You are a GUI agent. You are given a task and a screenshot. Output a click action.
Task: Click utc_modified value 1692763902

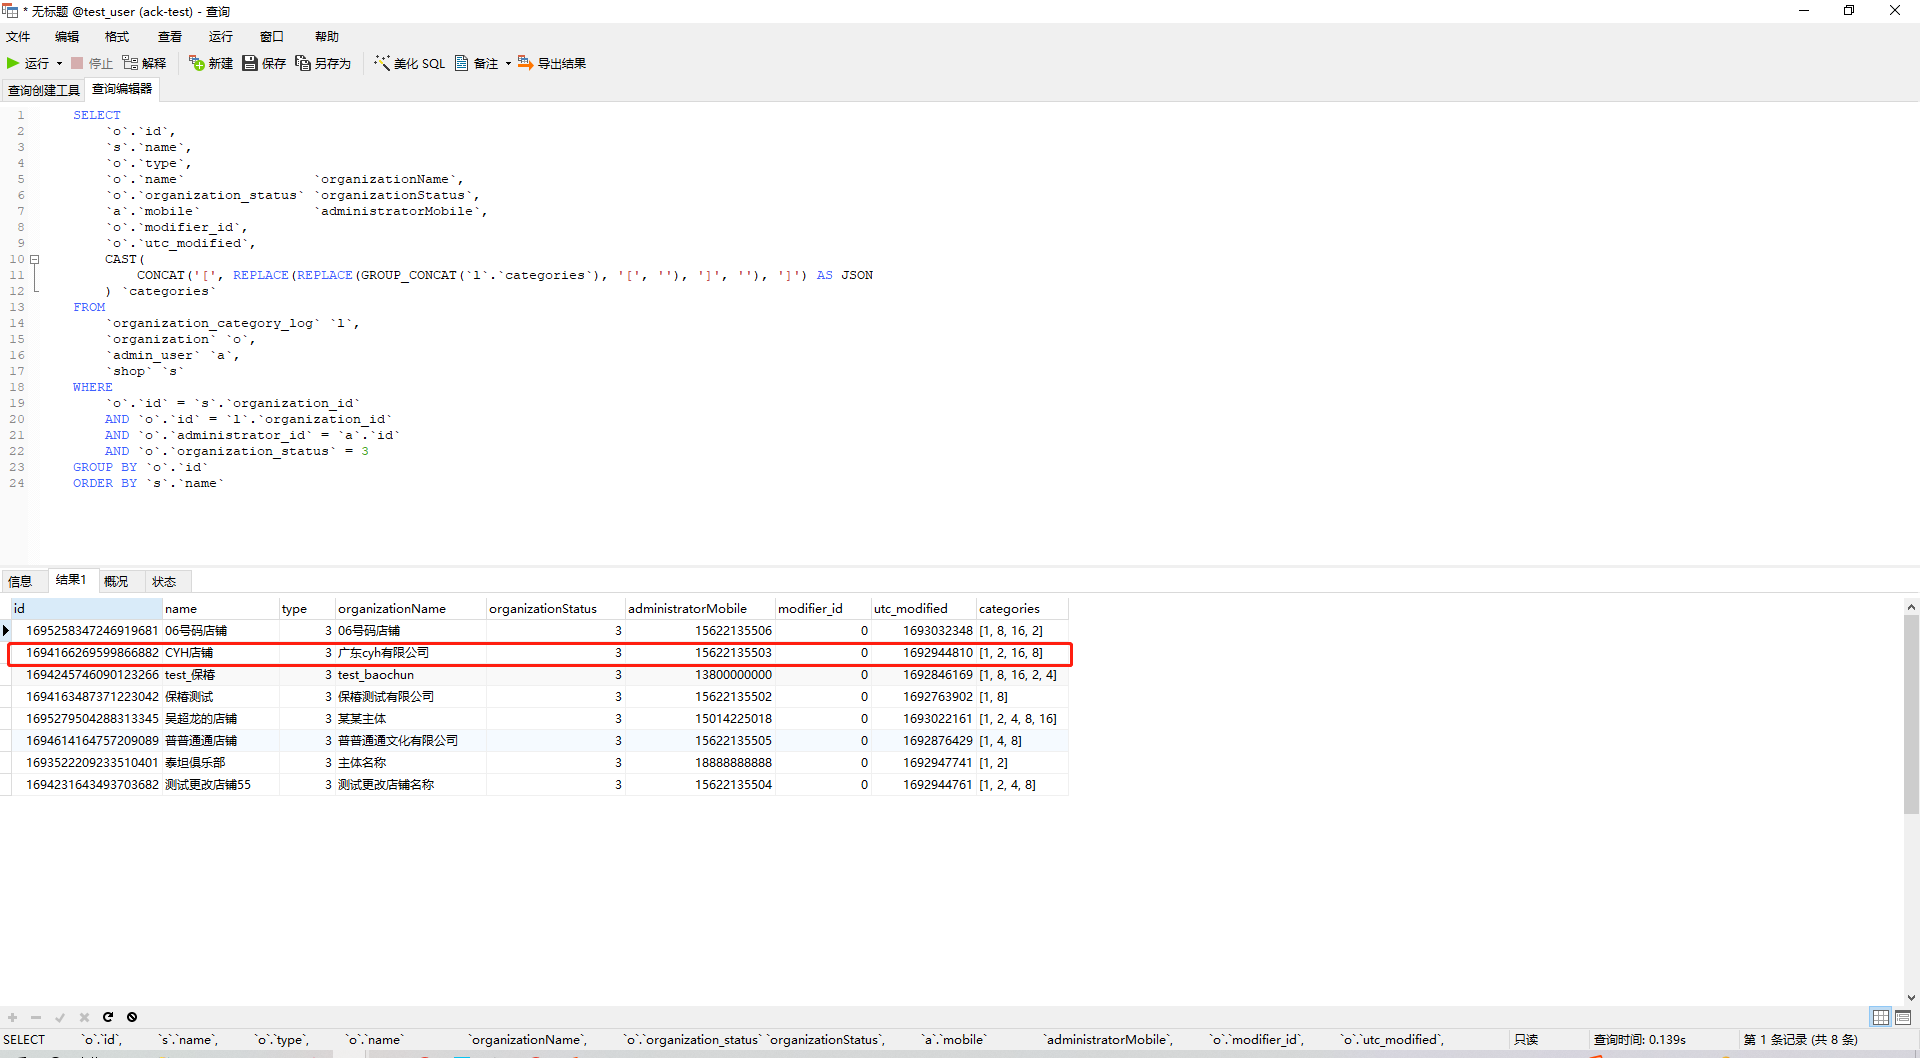pyautogui.click(x=923, y=697)
